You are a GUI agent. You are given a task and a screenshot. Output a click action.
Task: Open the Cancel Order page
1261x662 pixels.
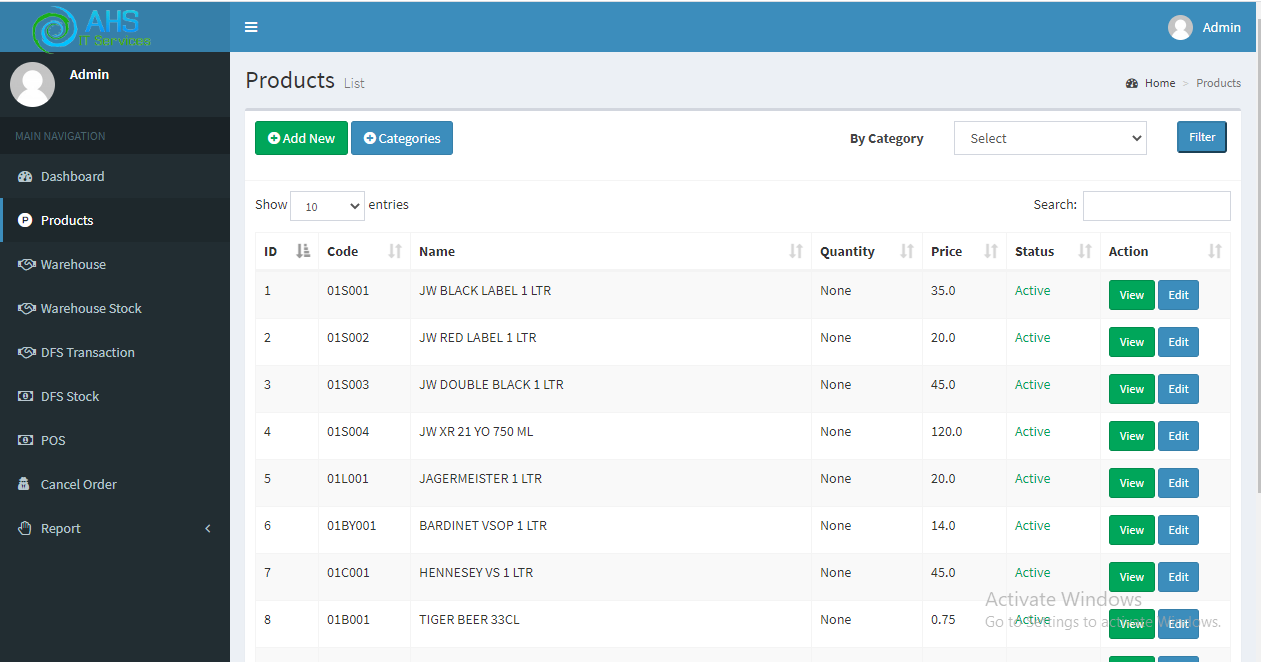point(115,485)
